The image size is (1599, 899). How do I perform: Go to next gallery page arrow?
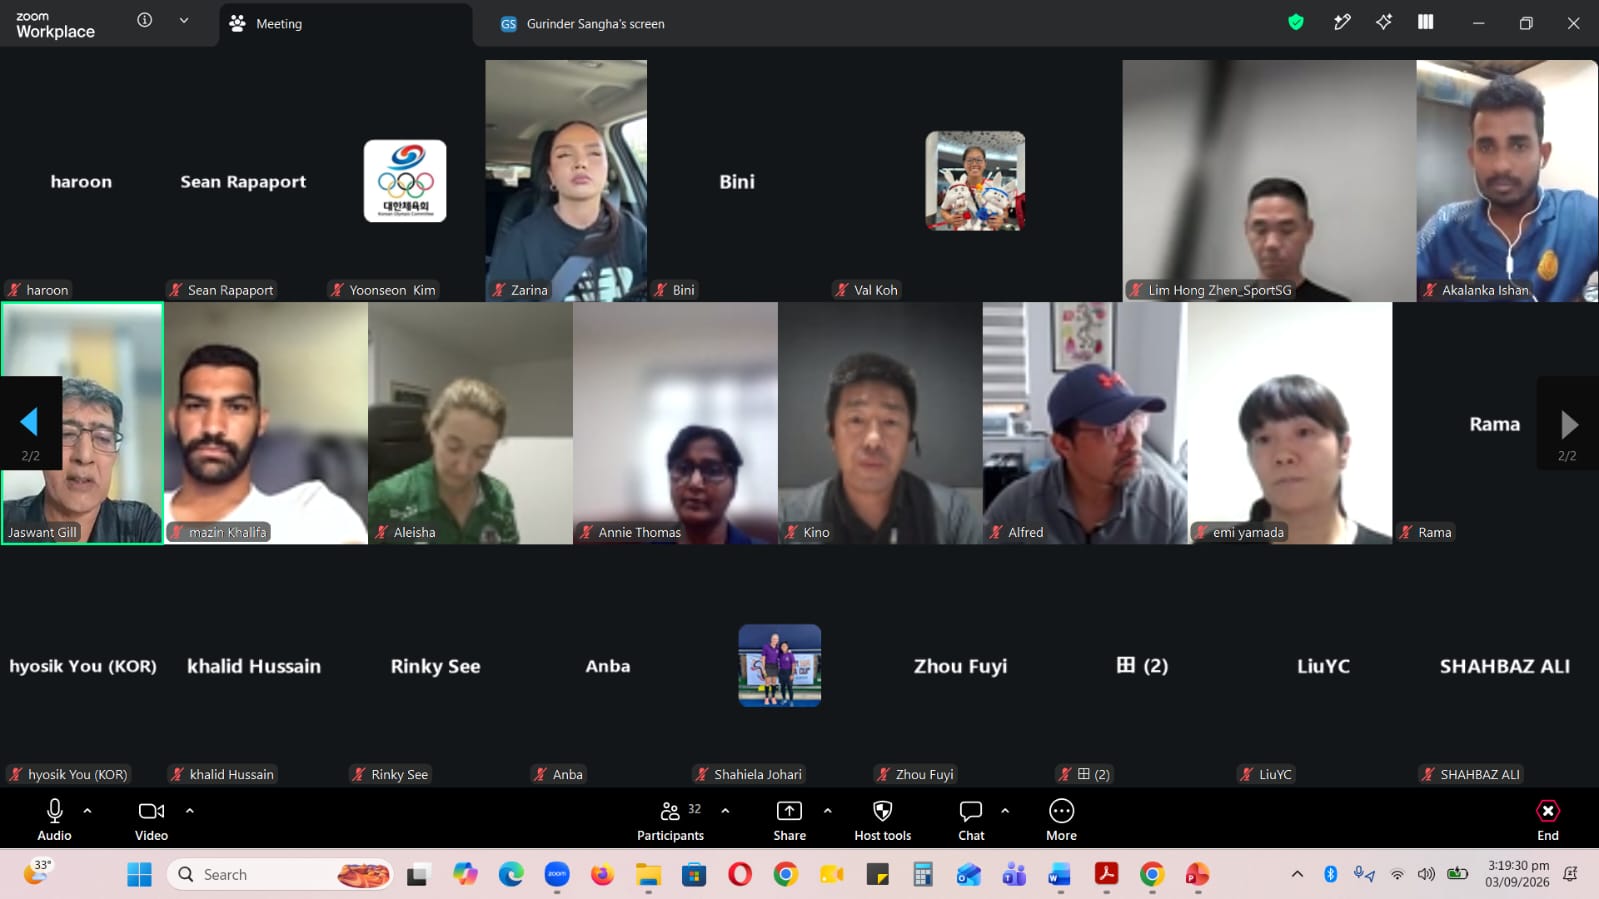[1568, 424]
